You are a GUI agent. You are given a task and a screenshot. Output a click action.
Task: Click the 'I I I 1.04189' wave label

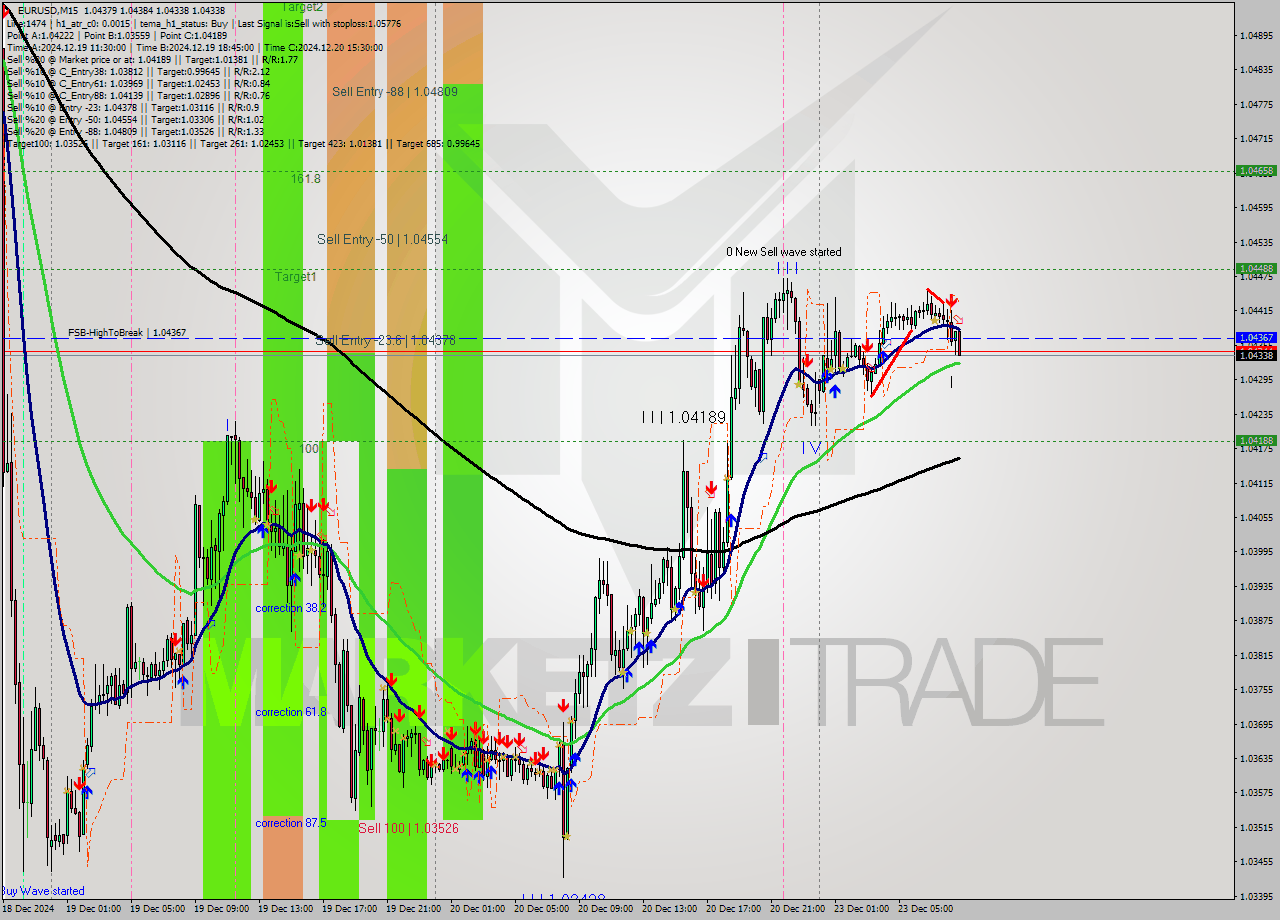pyautogui.click(x=684, y=416)
